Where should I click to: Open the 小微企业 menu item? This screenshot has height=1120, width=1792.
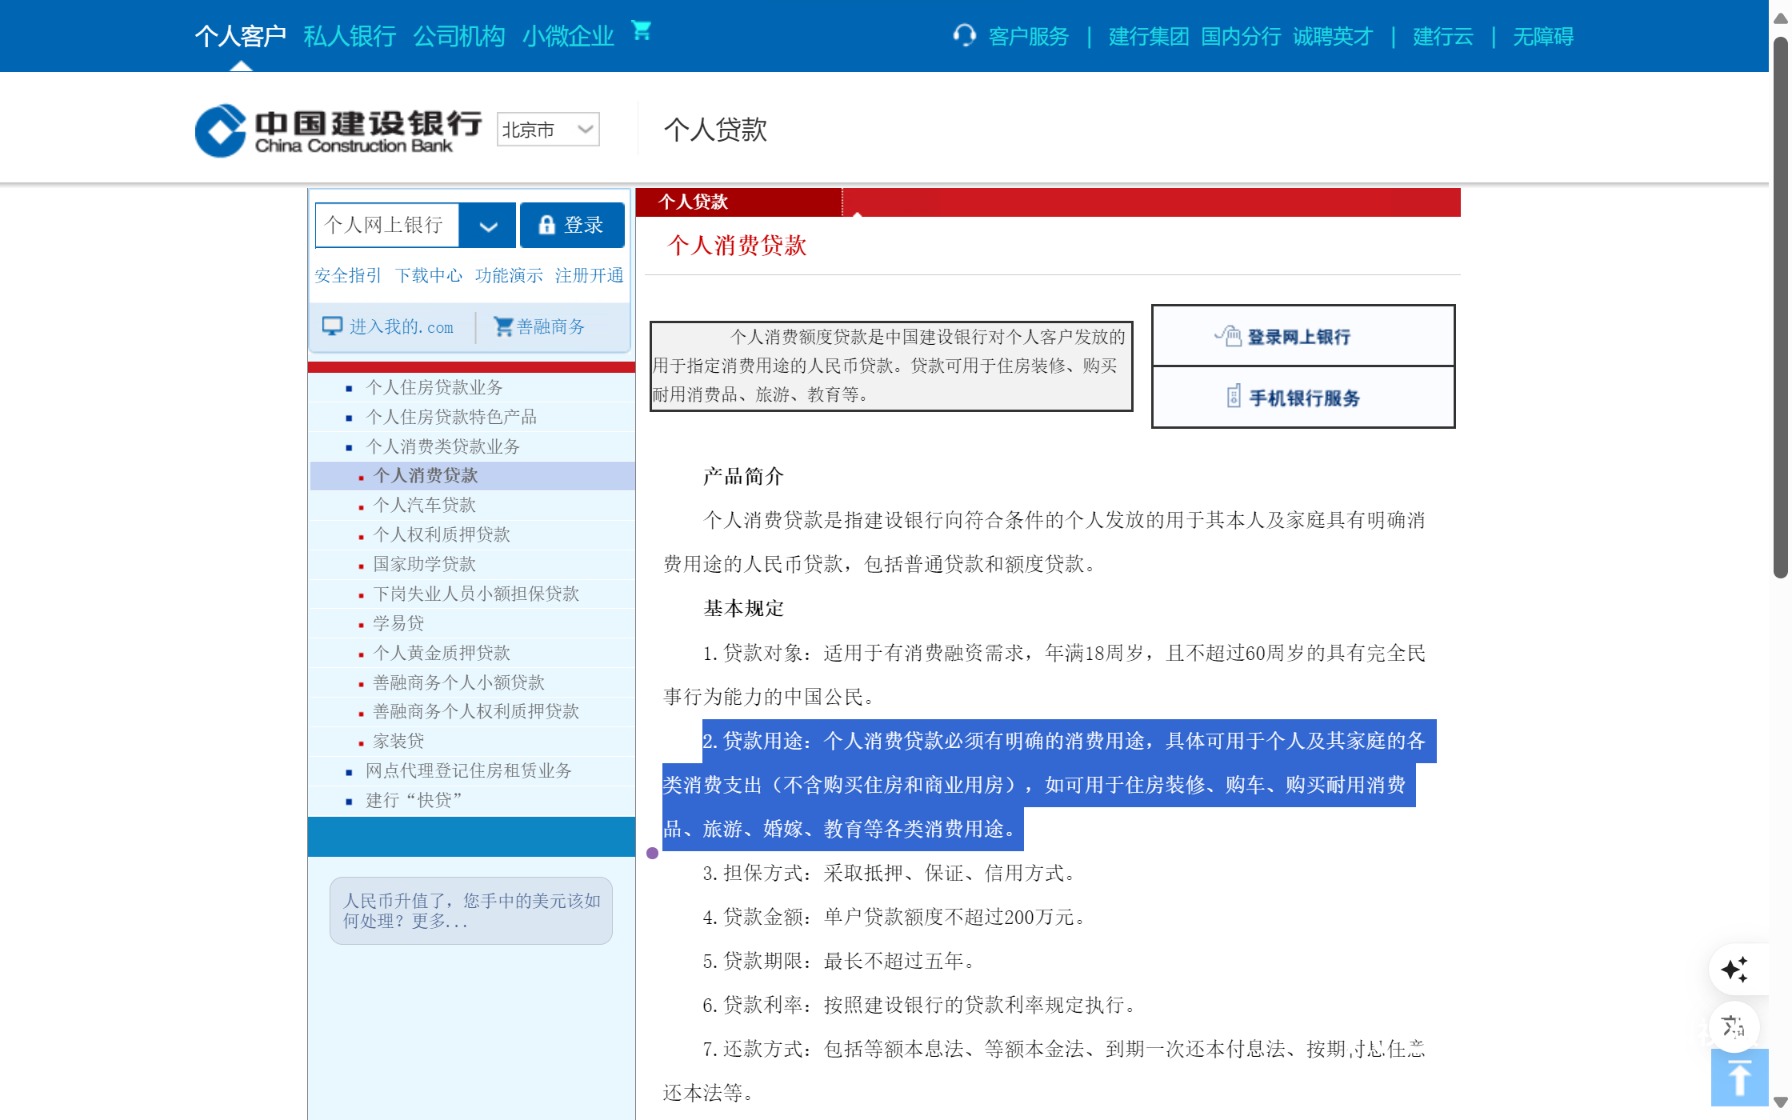(568, 35)
